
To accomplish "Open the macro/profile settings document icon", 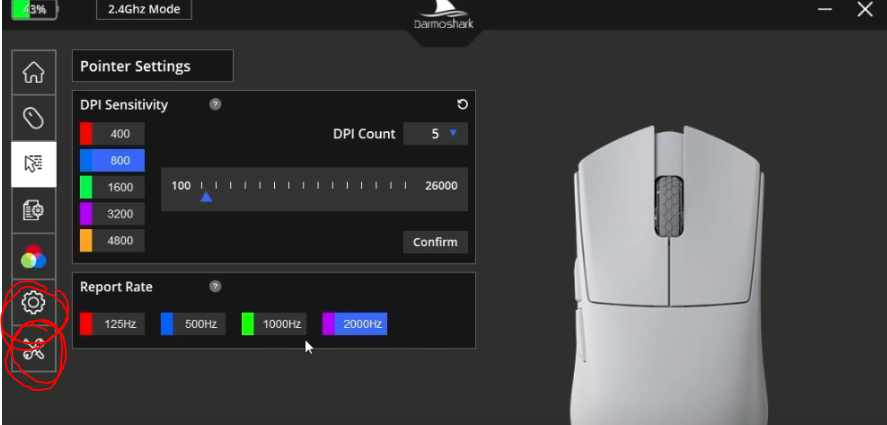I will pyautogui.click(x=33, y=210).
